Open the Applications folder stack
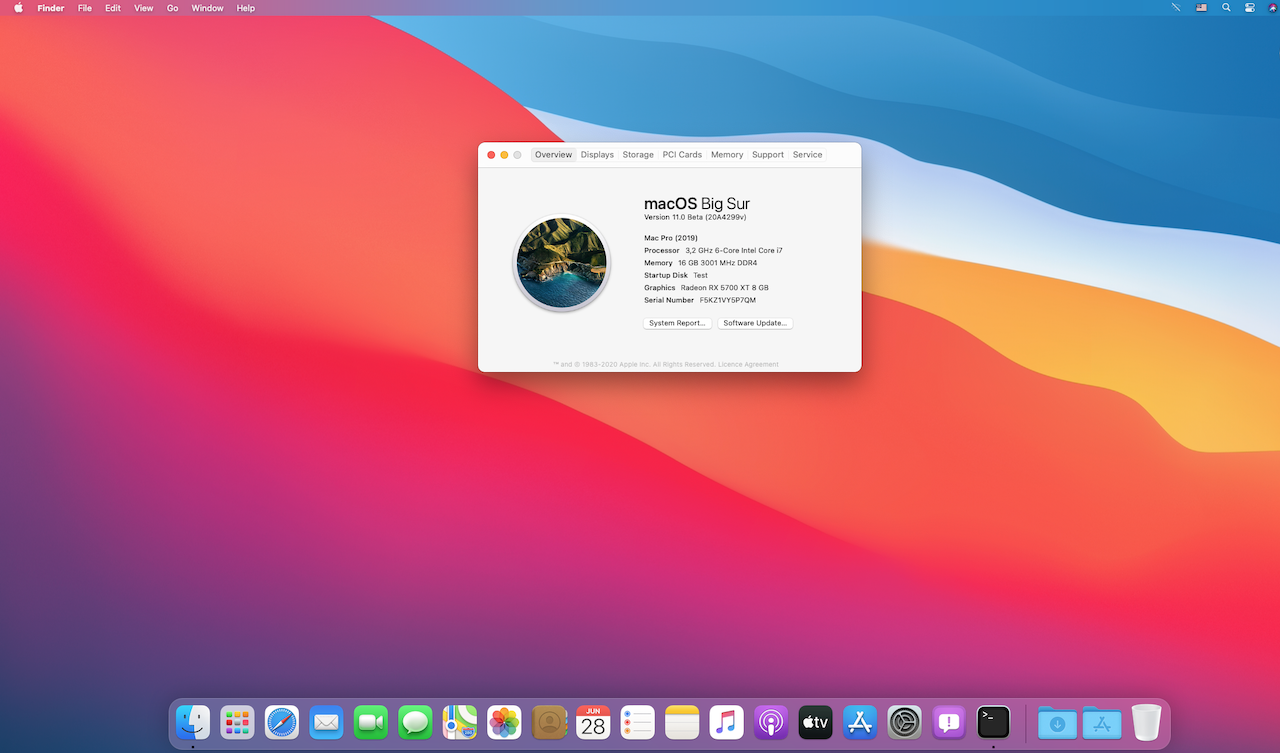1280x753 pixels. pos(1102,722)
